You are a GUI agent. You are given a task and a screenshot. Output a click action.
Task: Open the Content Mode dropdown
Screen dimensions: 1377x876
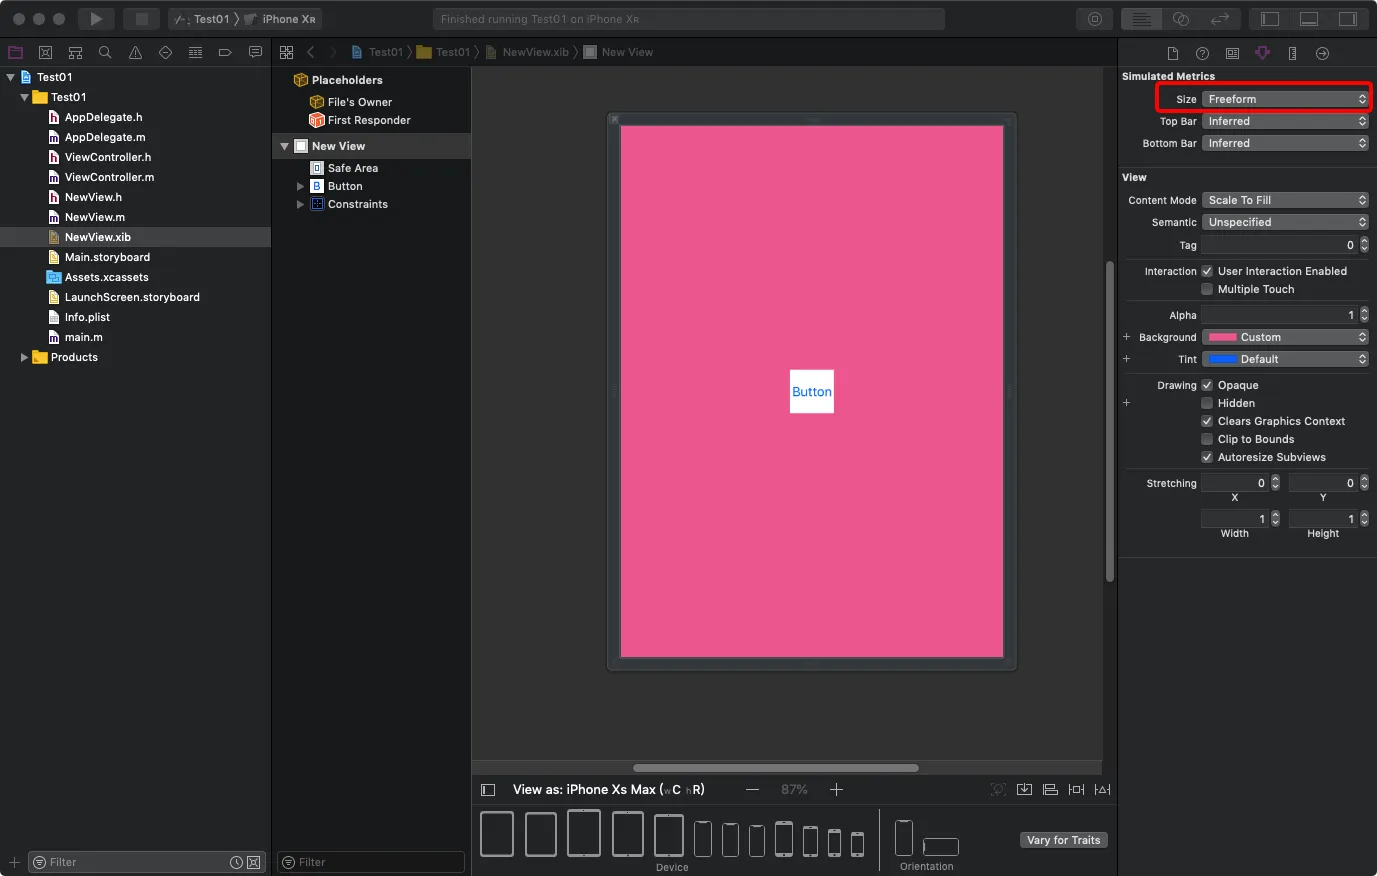[x=1285, y=200]
